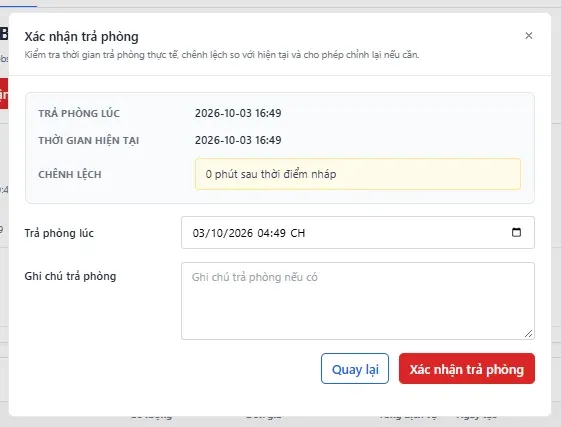Click the dialog title Xác nhận trả phòng
The width and height of the screenshot is (561, 427).
pos(81,37)
